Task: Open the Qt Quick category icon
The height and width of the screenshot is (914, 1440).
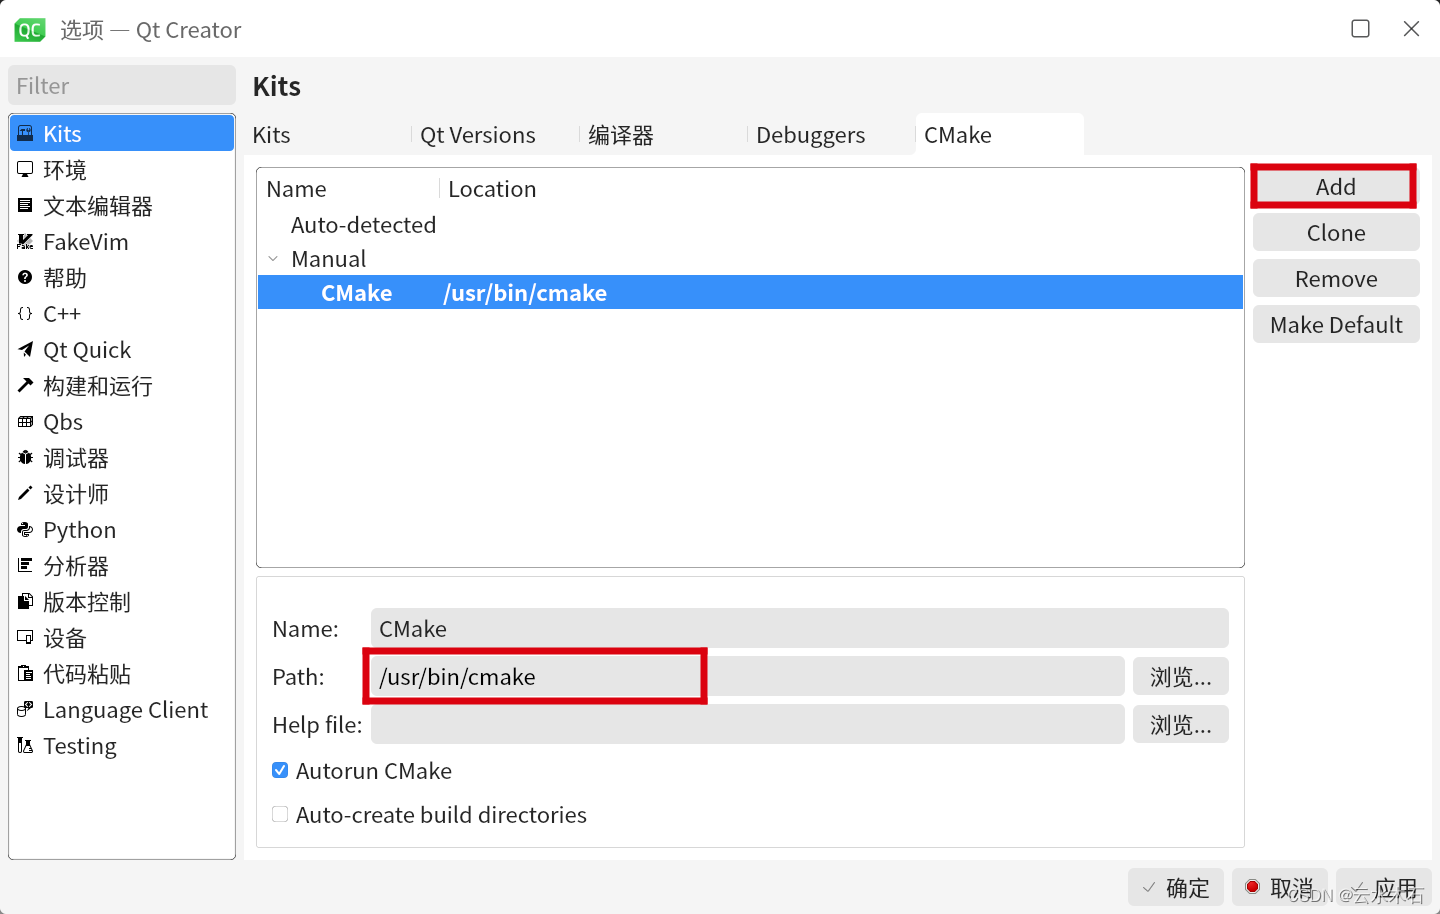Action: tap(25, 349)
